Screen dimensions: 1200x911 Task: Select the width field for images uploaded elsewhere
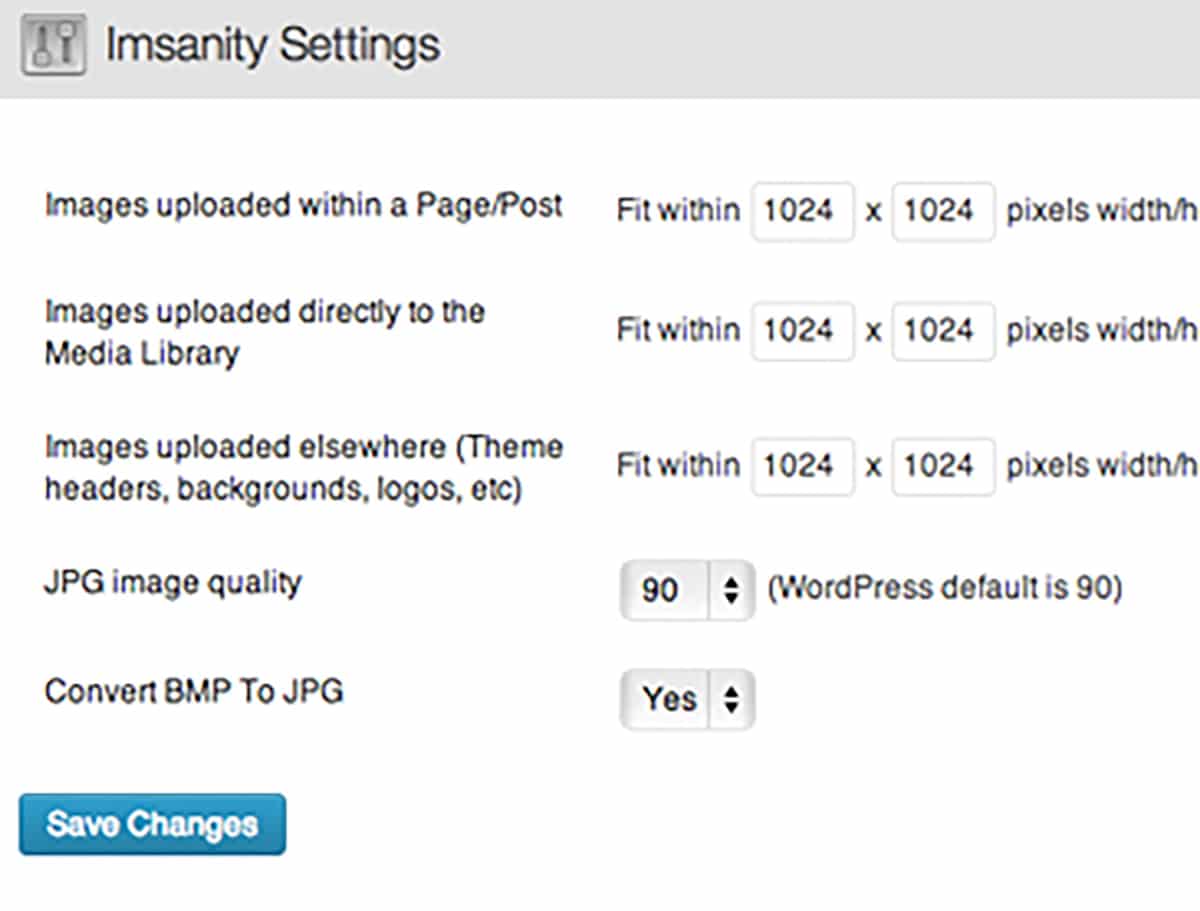[x=802, y=466]
